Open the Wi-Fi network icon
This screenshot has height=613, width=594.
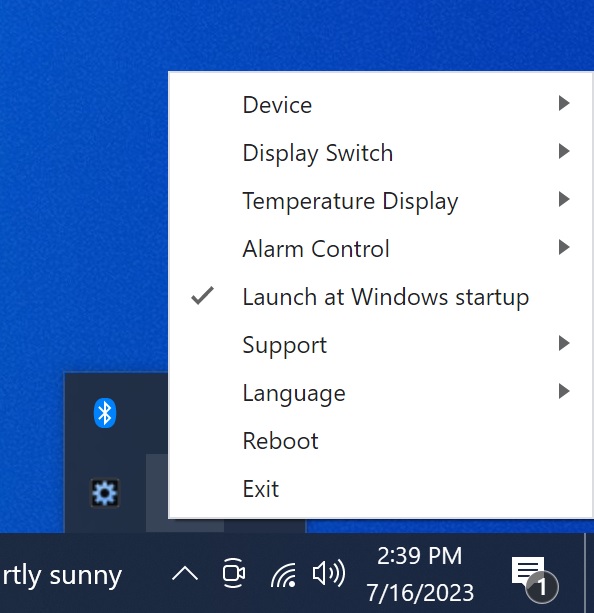click(284, 574)
